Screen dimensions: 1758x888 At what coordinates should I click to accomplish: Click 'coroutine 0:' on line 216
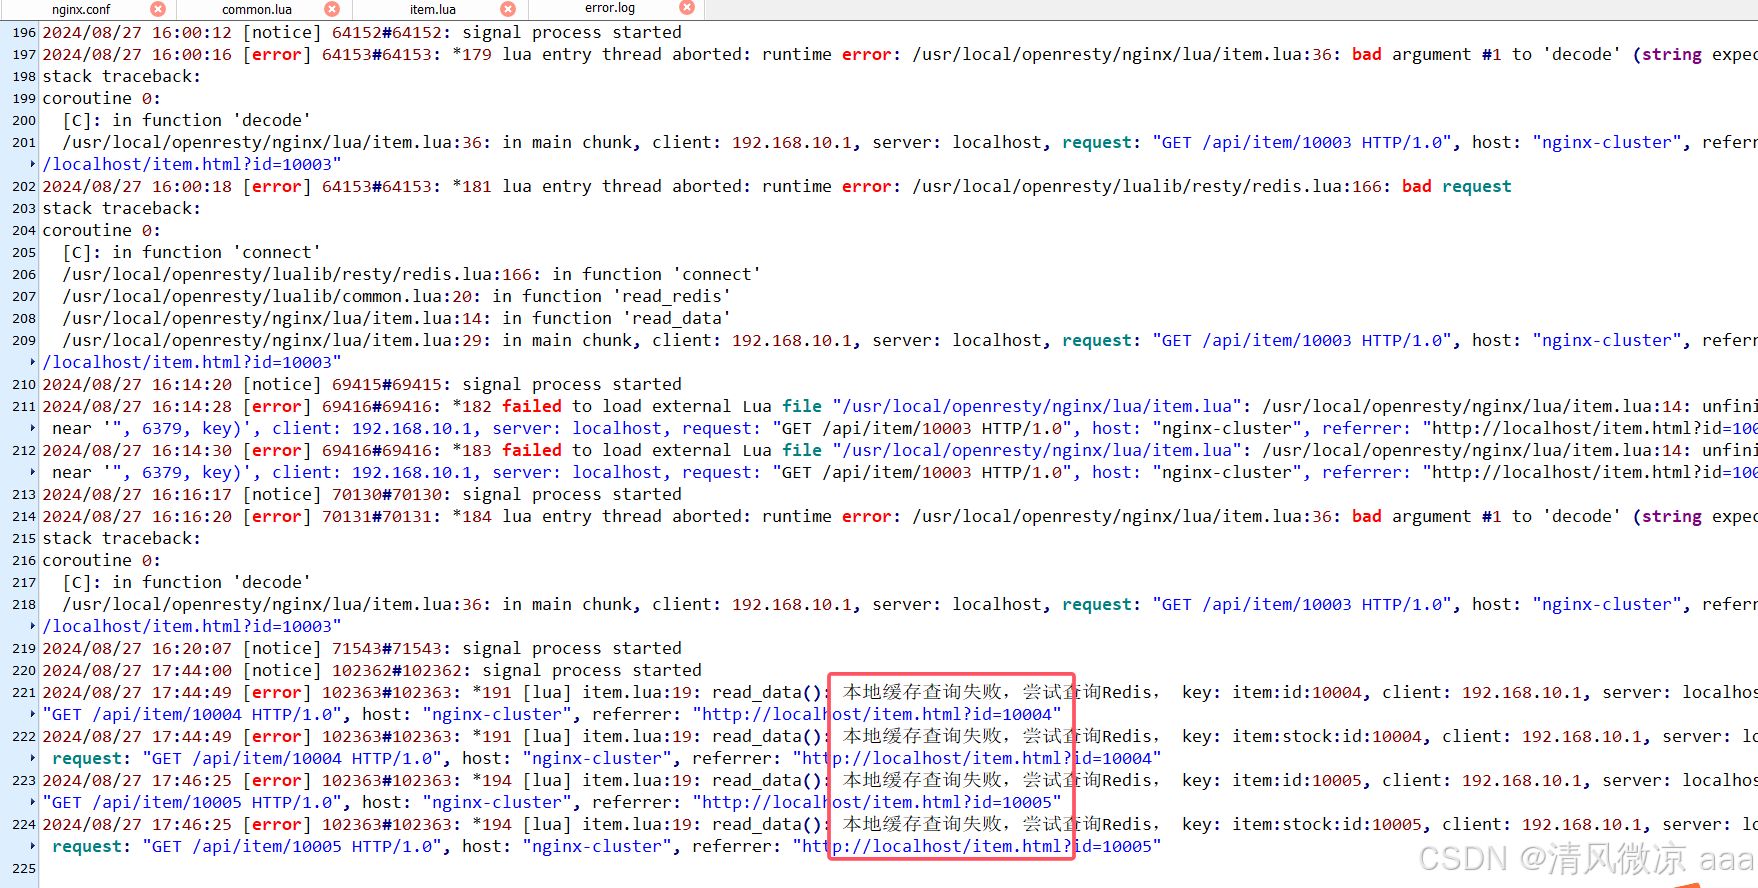(x=102, y=561)
